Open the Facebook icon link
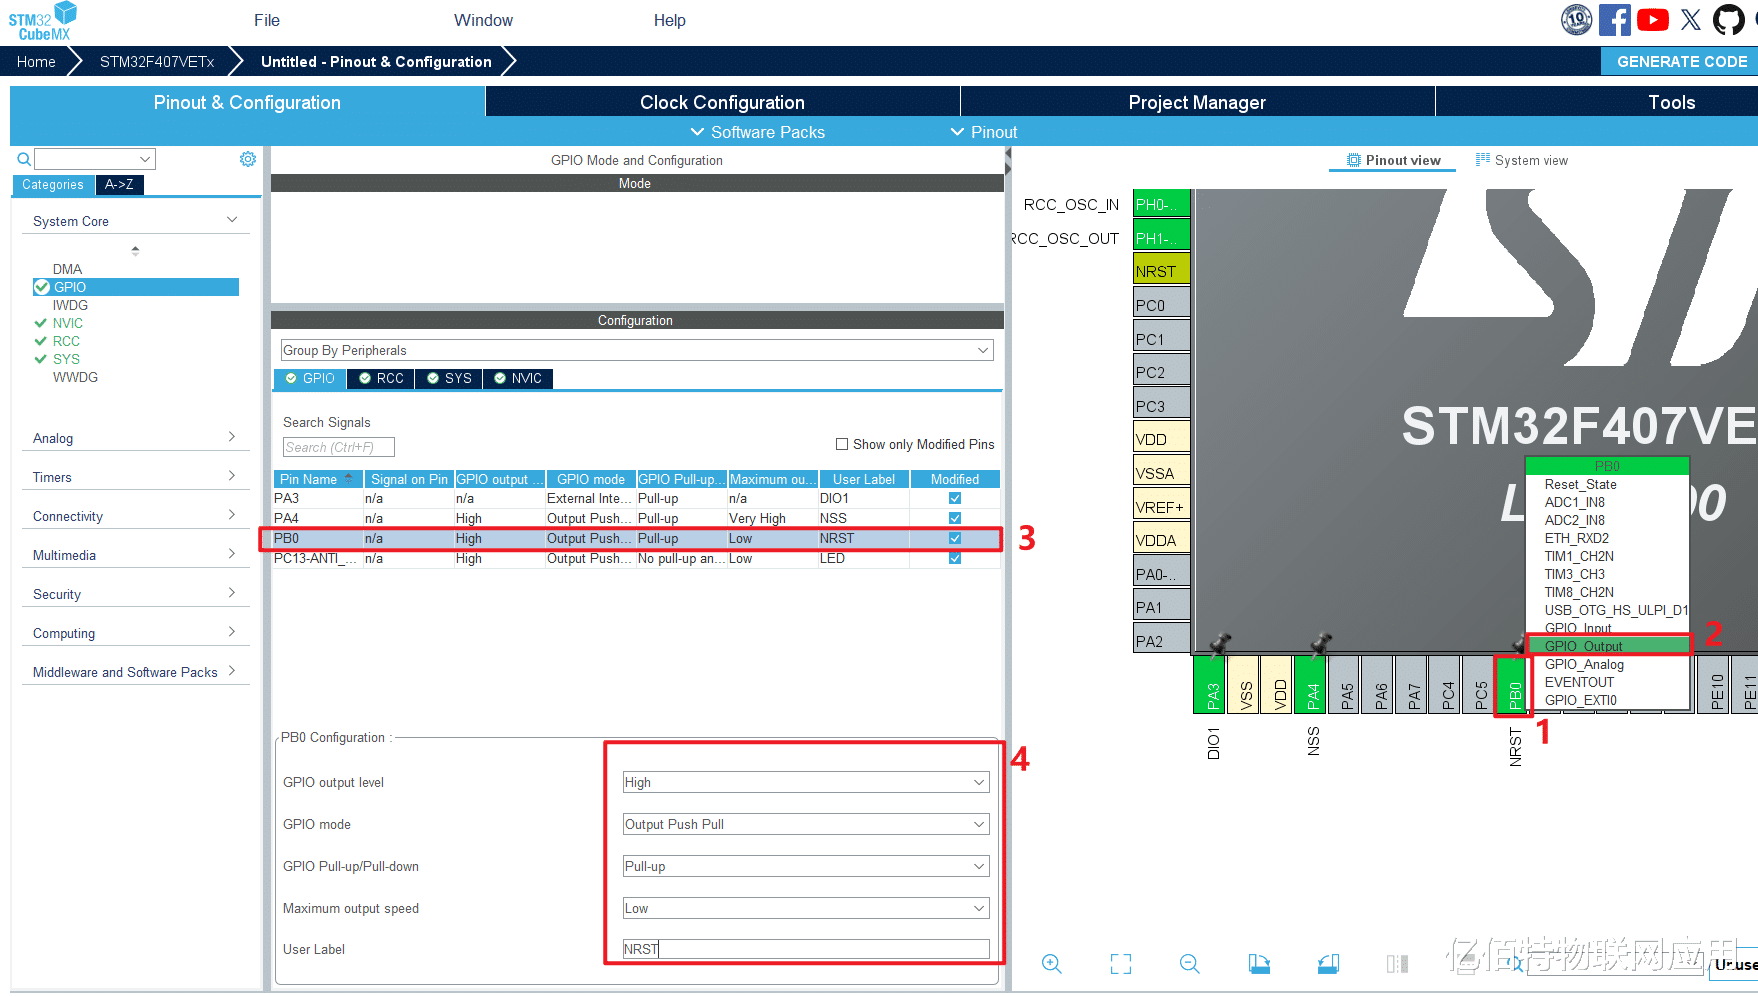The image size is (1758, 996). [1615, 20]
